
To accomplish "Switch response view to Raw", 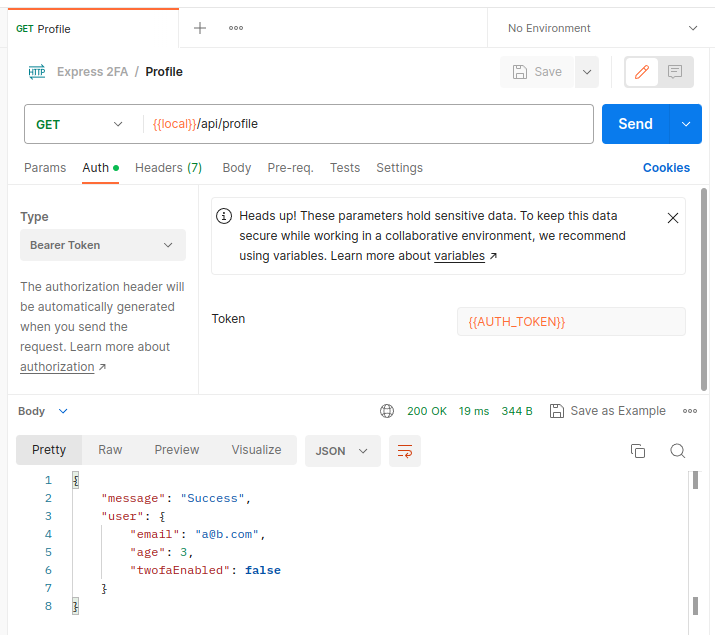I will 110,450.
